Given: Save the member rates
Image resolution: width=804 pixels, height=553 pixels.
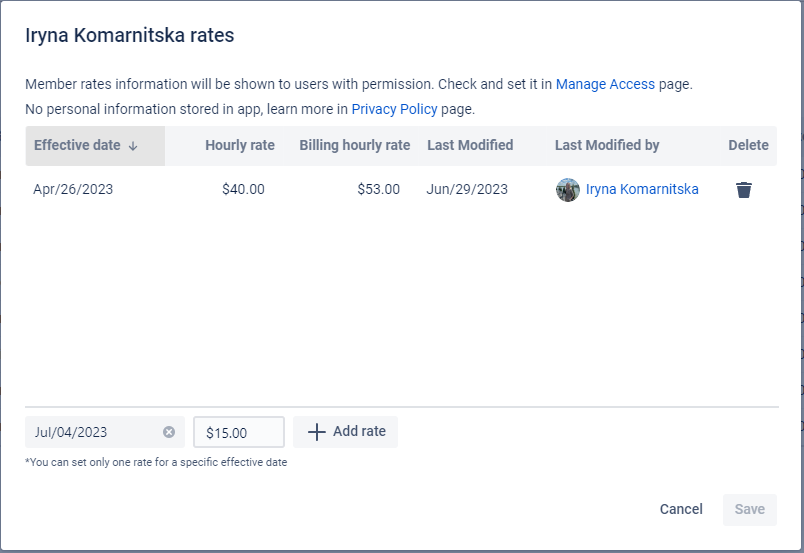Looking at the screenshot, I should click(x=750, y=509).
